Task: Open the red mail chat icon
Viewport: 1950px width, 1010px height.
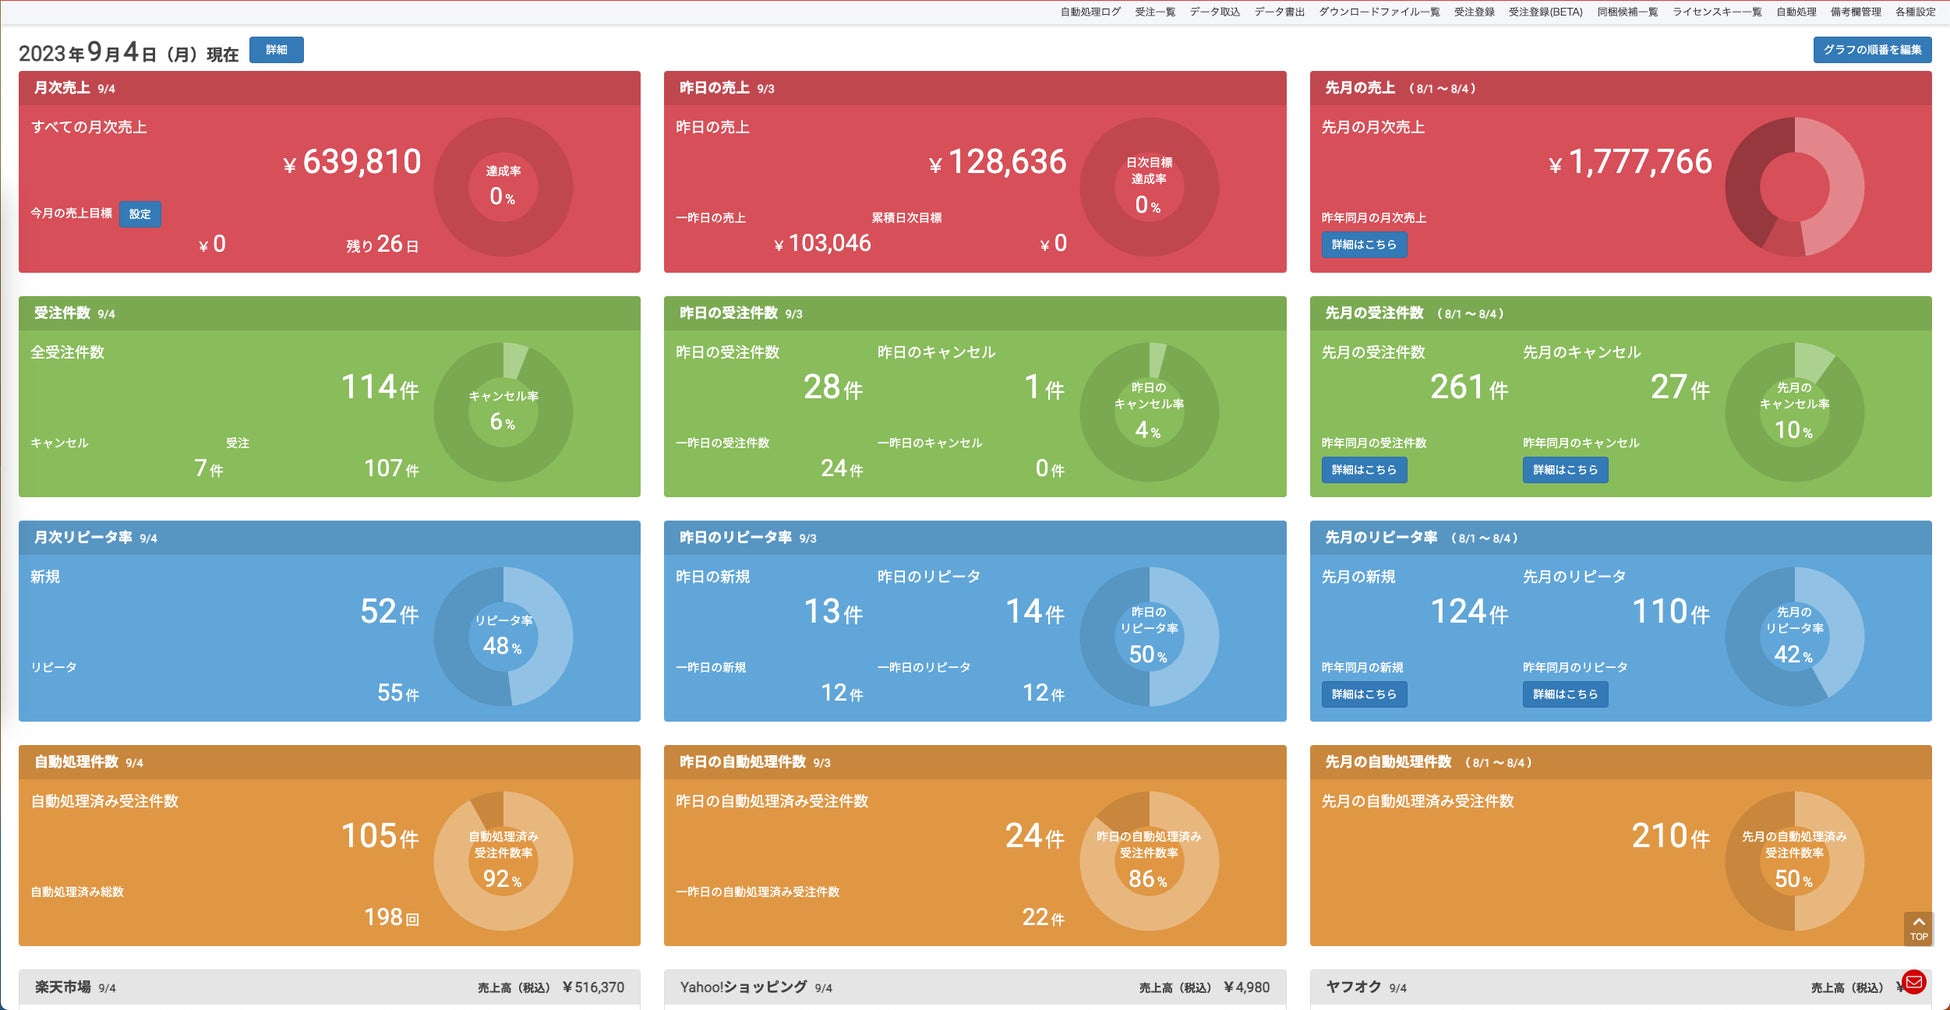Action: (1914, 982)
